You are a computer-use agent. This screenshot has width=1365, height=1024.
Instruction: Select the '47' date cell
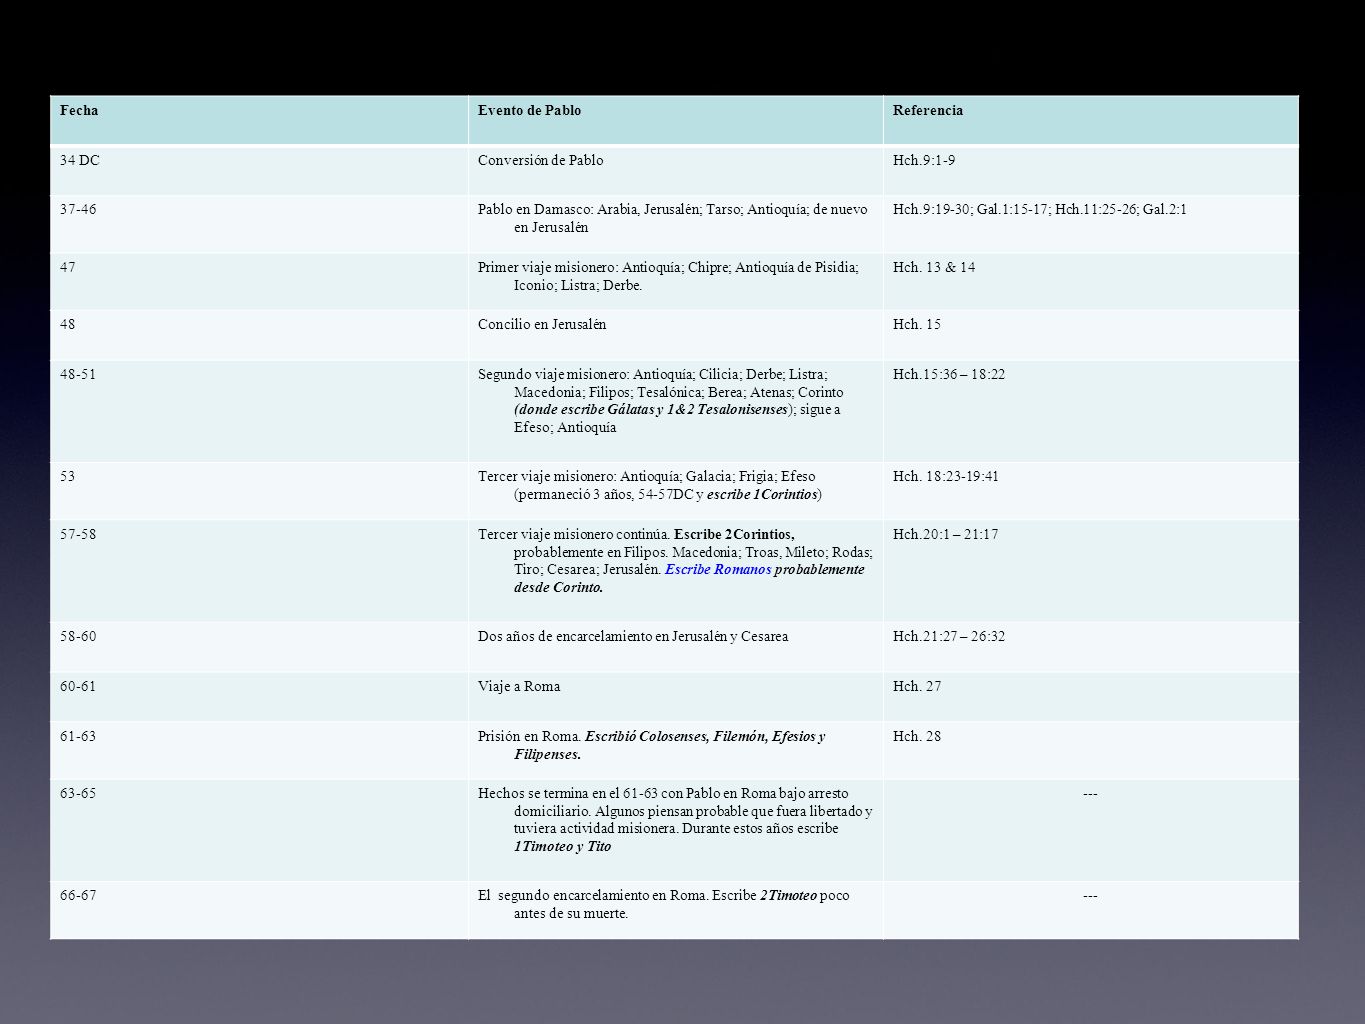click(259, 281)
